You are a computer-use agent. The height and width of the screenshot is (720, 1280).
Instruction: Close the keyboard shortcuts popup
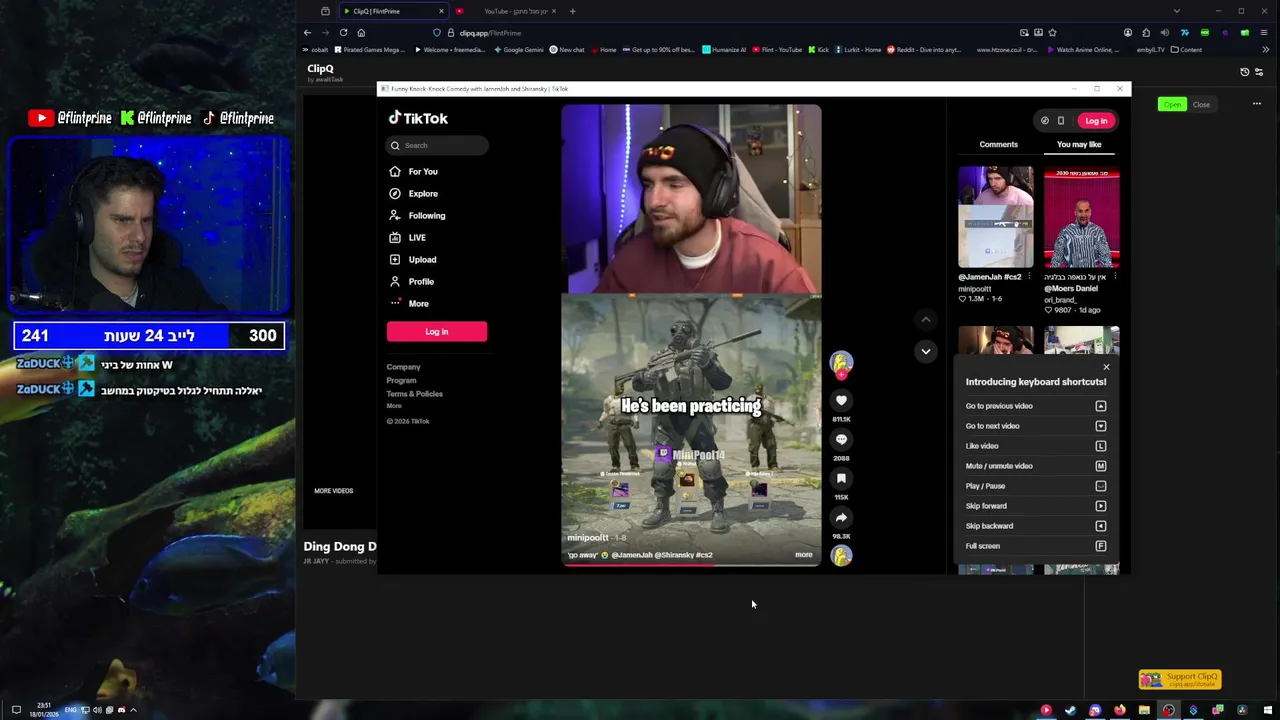click(1106, 367)
